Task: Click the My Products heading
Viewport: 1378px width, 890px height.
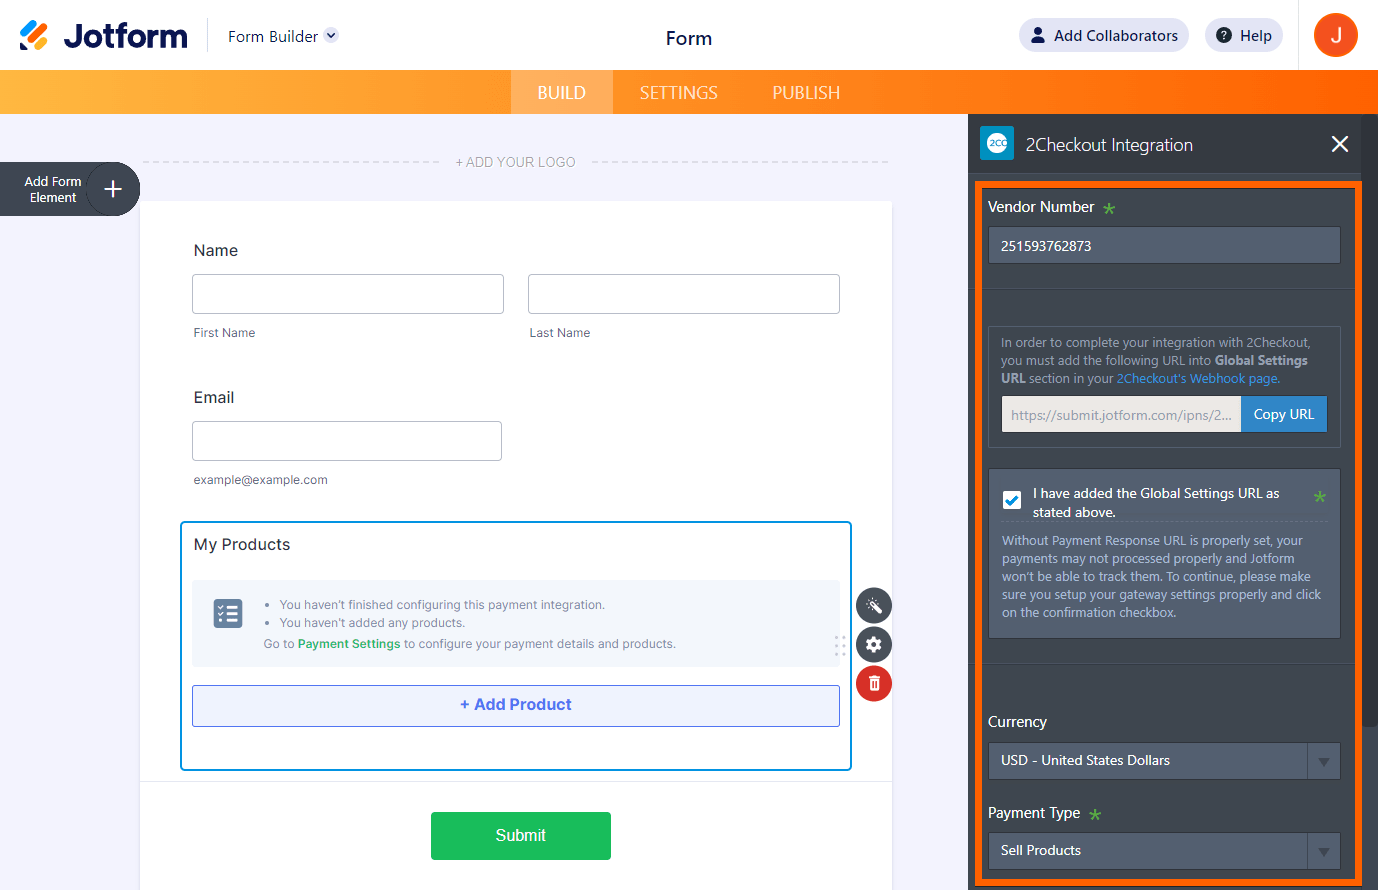Action: click(x=242, y=545)
